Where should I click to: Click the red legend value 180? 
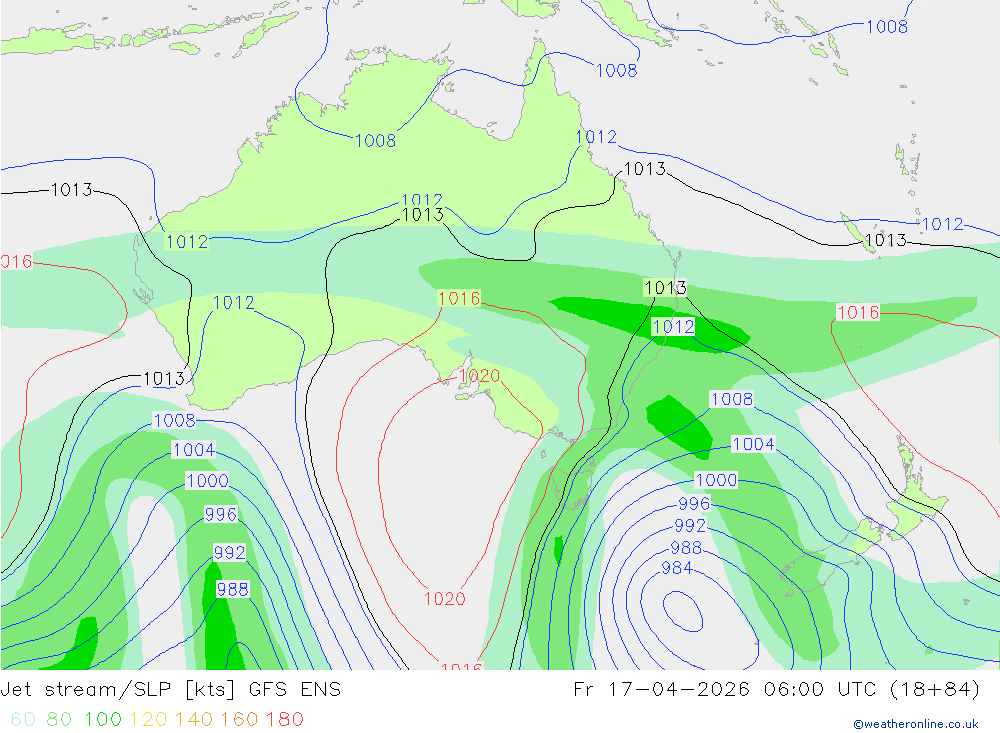point(284,719)
